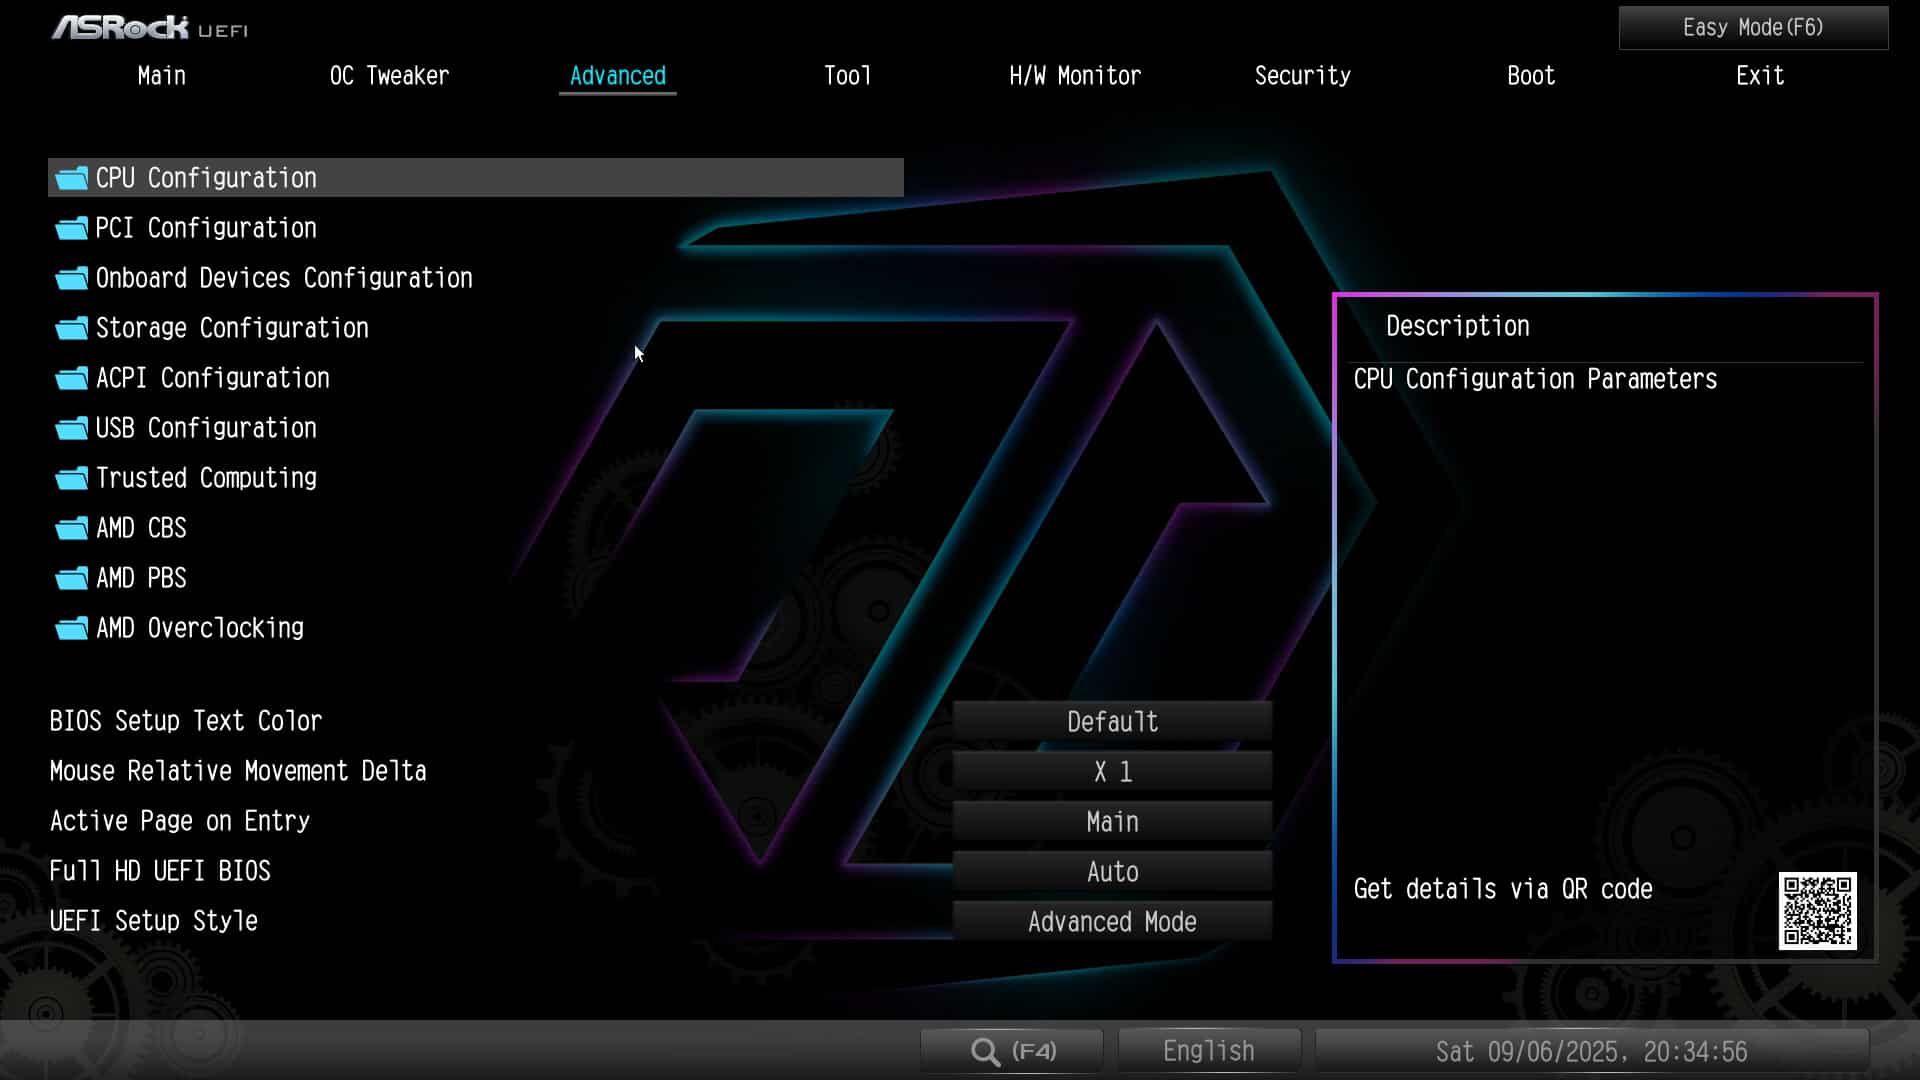Open the Active Page on Entry dropdown
The image size is (1920, 1080).
pos(1112,822)
